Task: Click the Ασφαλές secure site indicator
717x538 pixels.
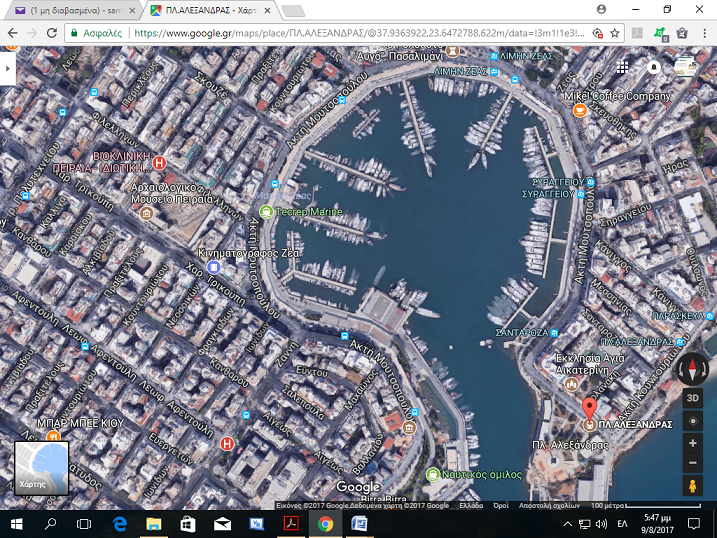Action: click(96, 33)
